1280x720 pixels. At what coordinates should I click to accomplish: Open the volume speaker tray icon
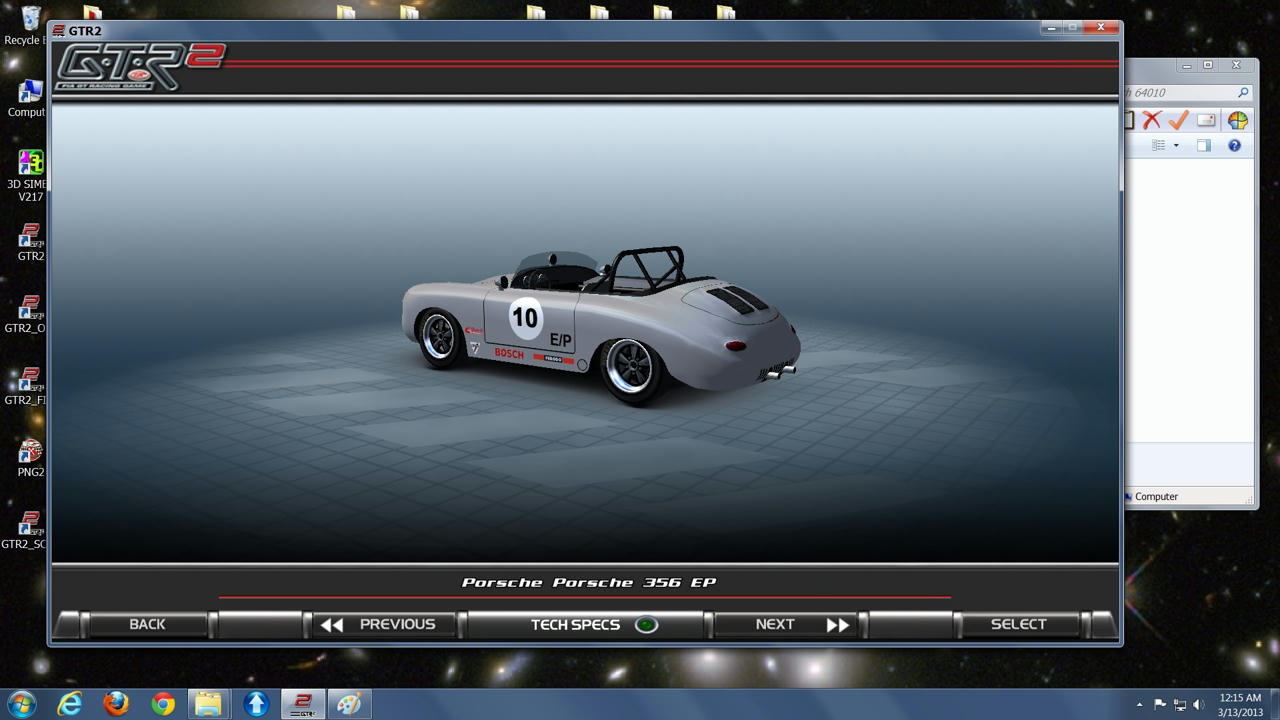[x=1199, y=705]
